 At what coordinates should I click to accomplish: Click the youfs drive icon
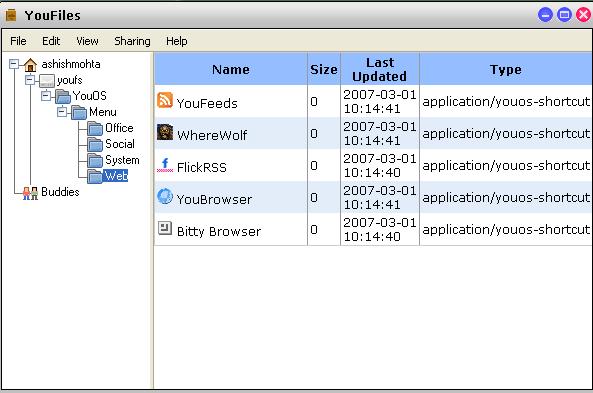click(47, 81)
